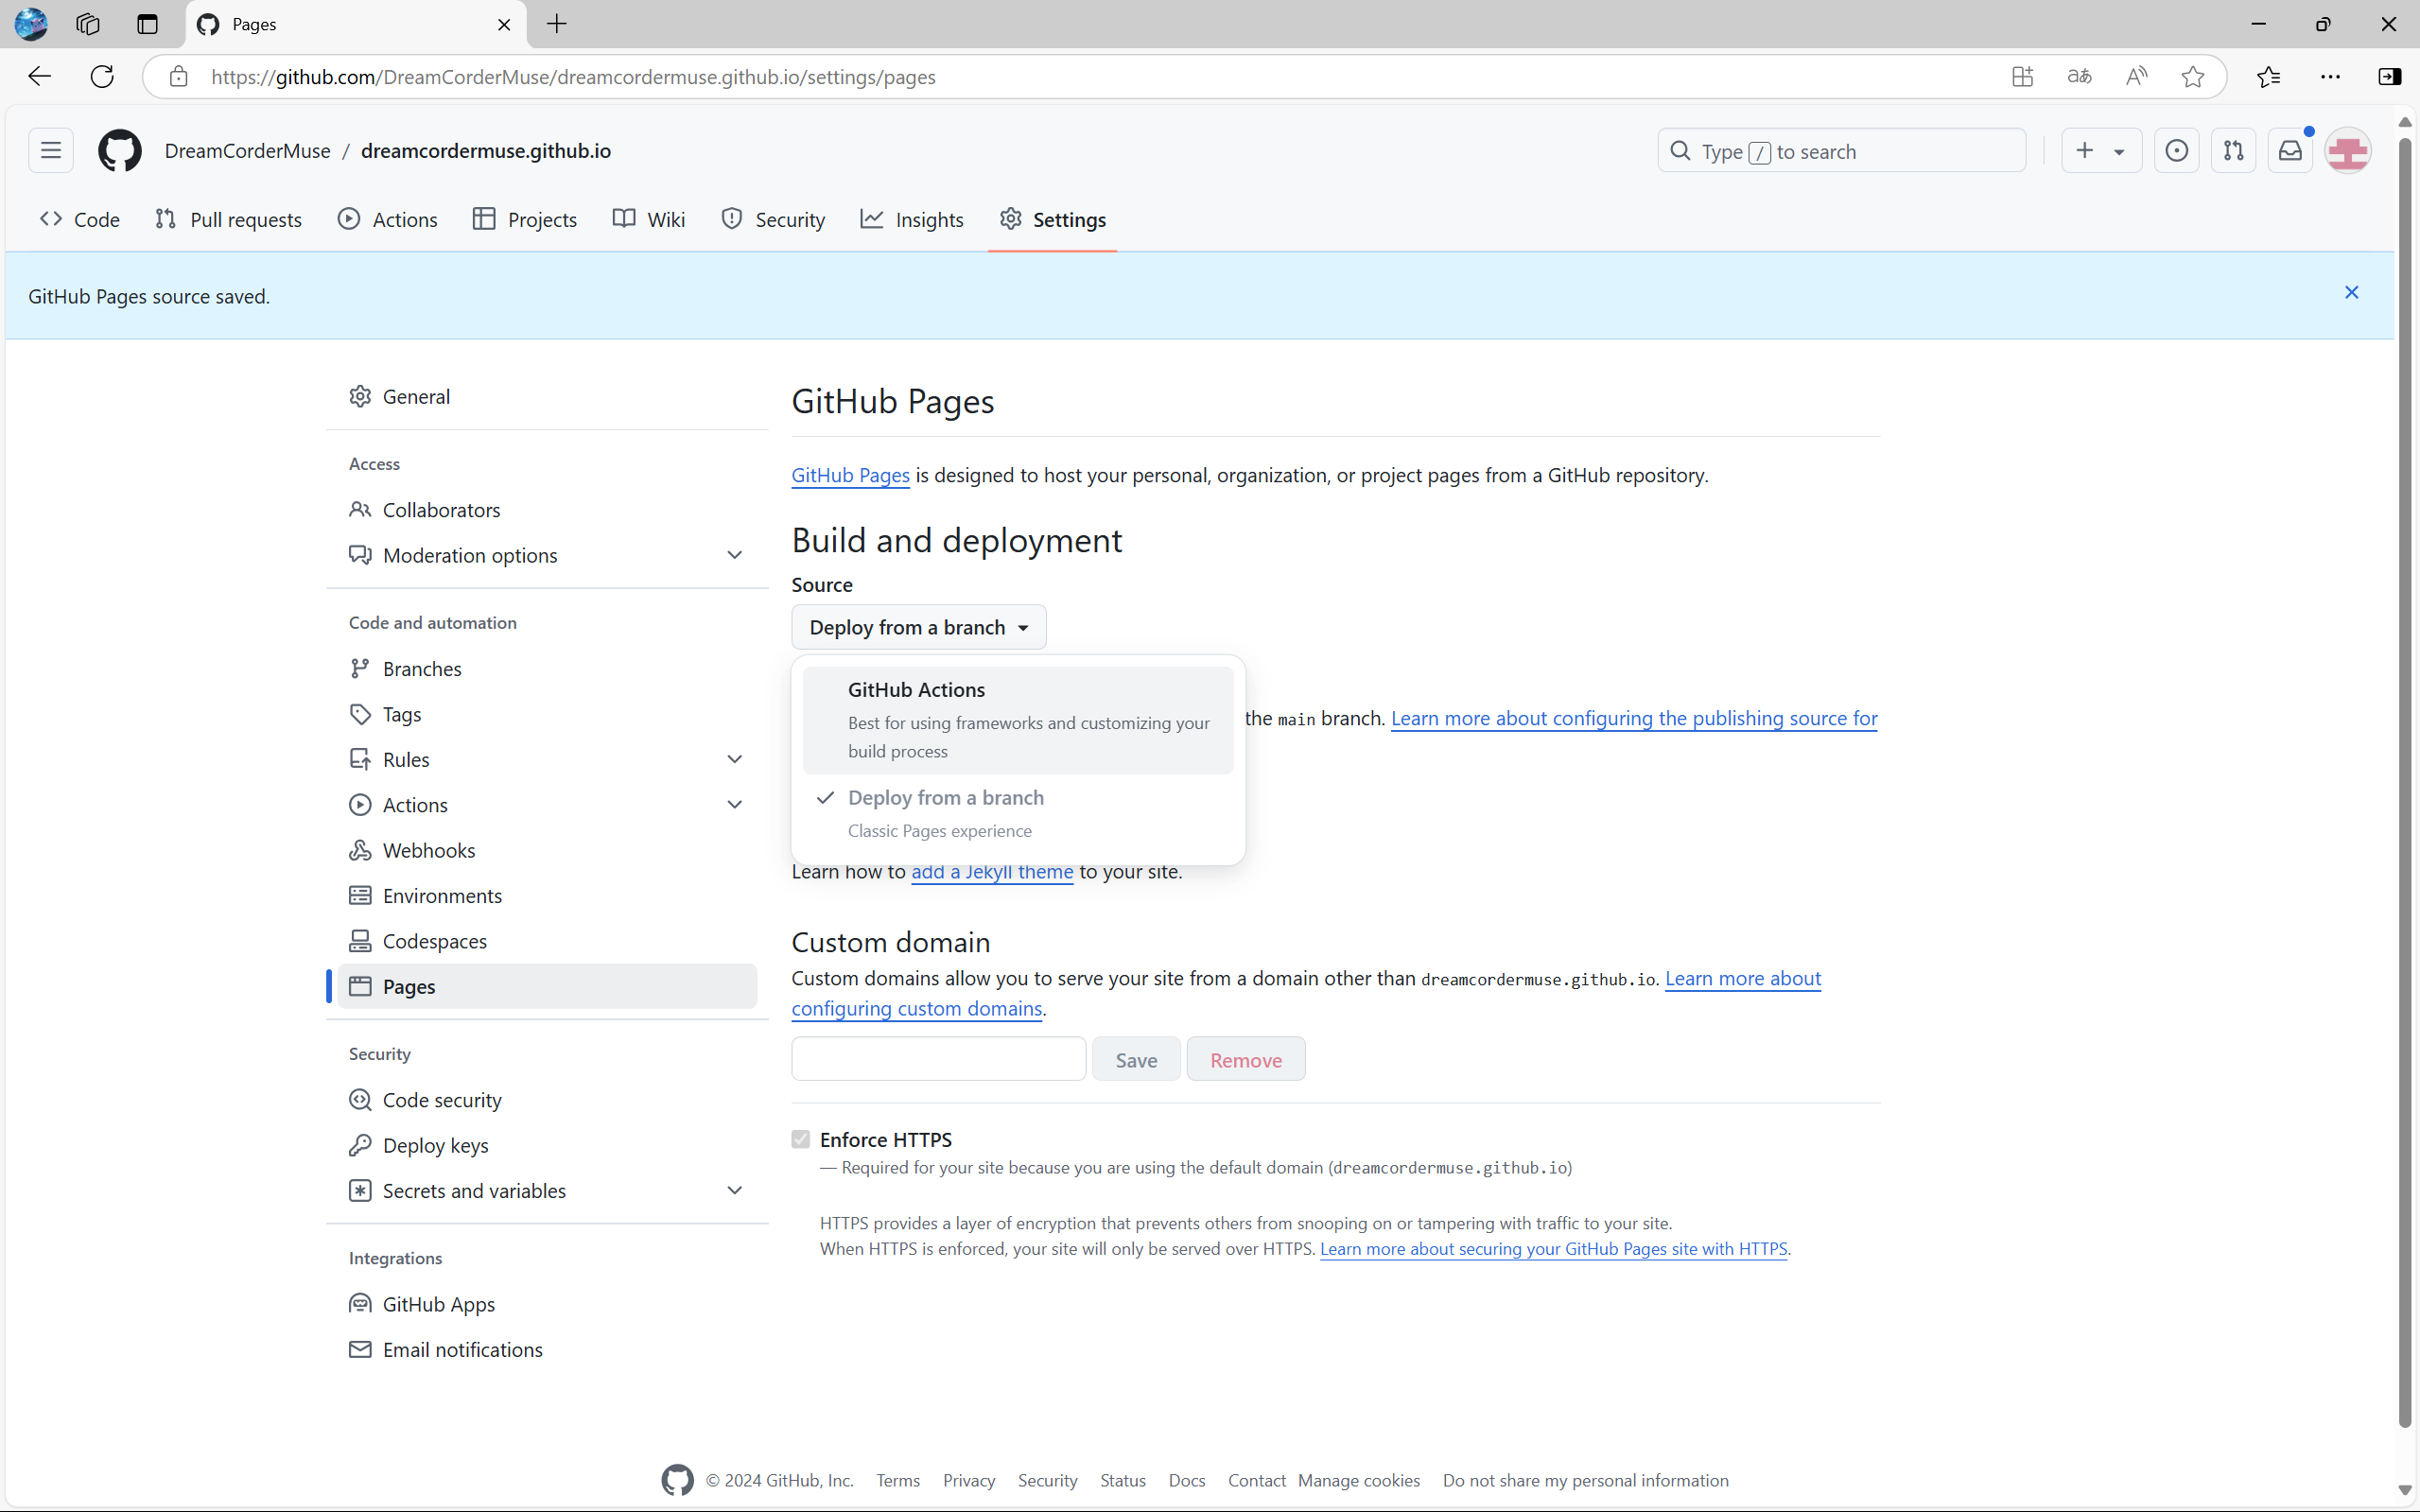Open the Settings tab

pyautogui.click(x=1052, y=219)
